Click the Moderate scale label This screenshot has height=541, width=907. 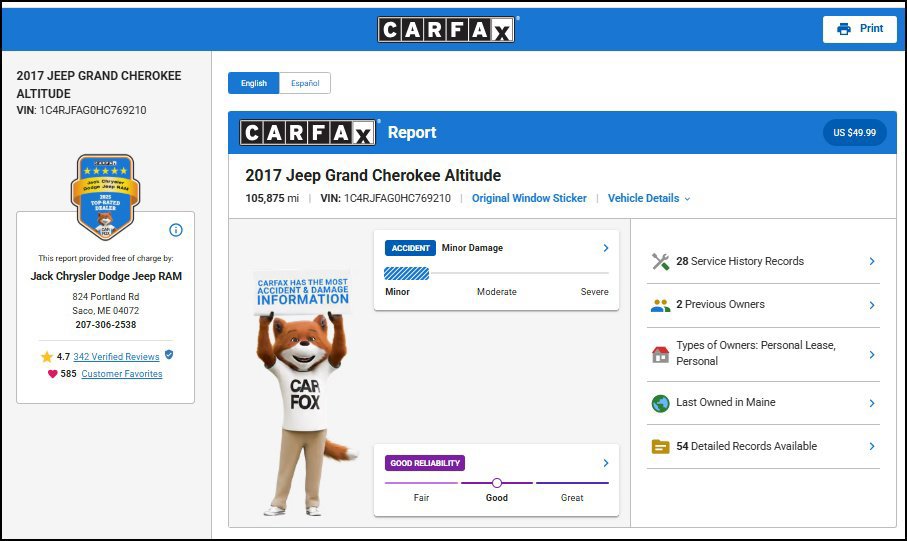[x=496, y=292]
